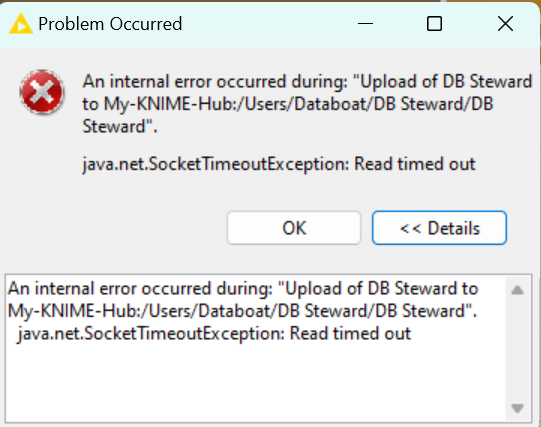The height and width of the screenshot is (427, 541).
Task: Click the My-KNIME-Hub path line in details pane
Action: (242, 311)
